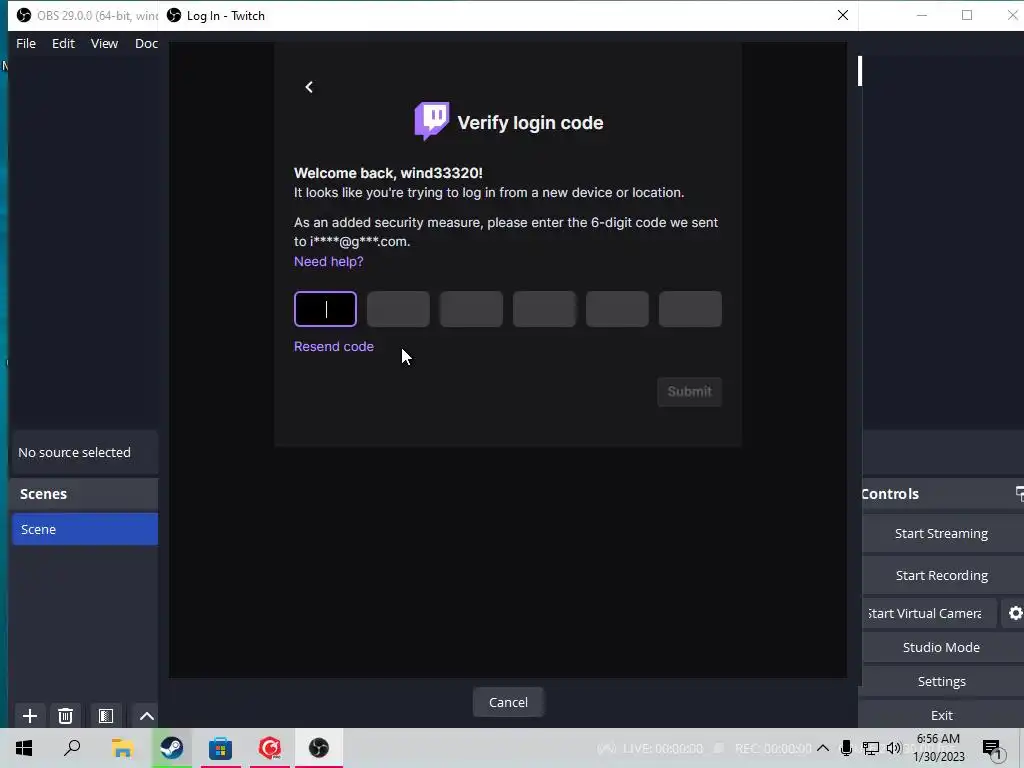Select the Scene item in Scenes list
The height and width of the screenshot is (768, 1024).
pyautogui.click(x=85, y=529)
